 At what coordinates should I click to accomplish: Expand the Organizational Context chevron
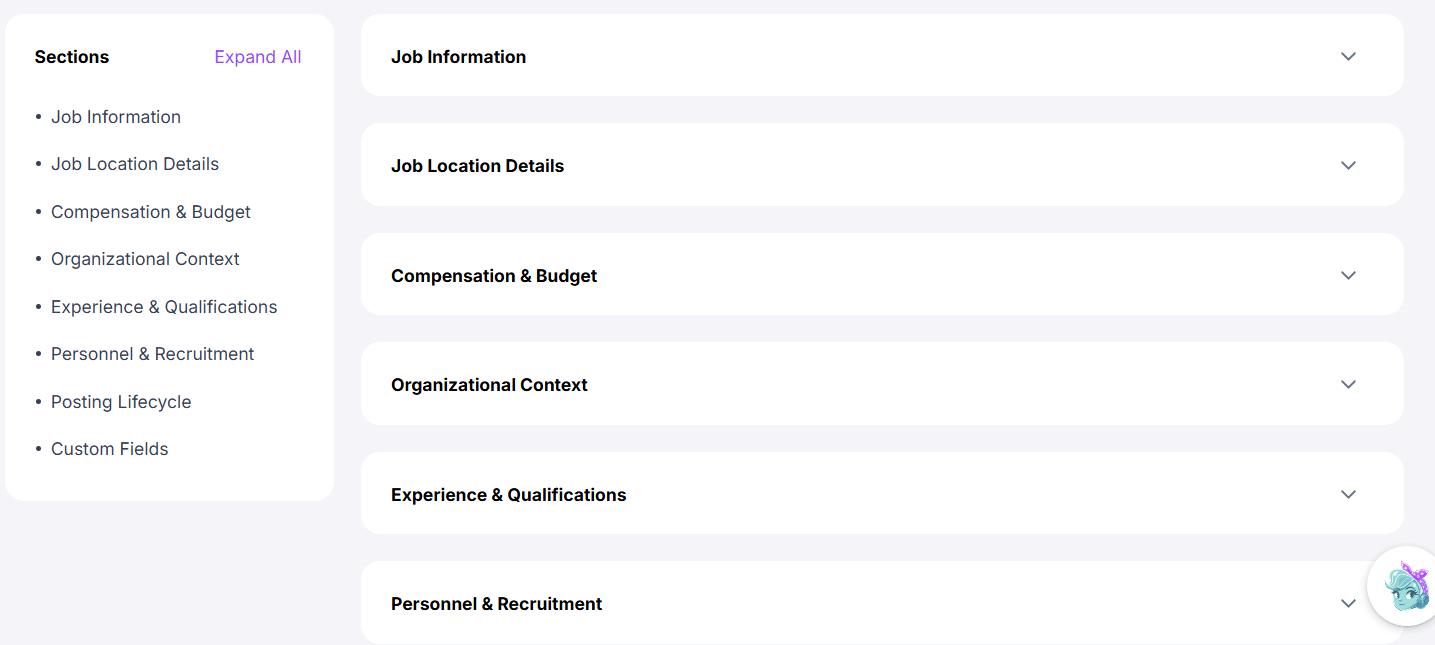pyautogui.click(x=1348, y=384)
